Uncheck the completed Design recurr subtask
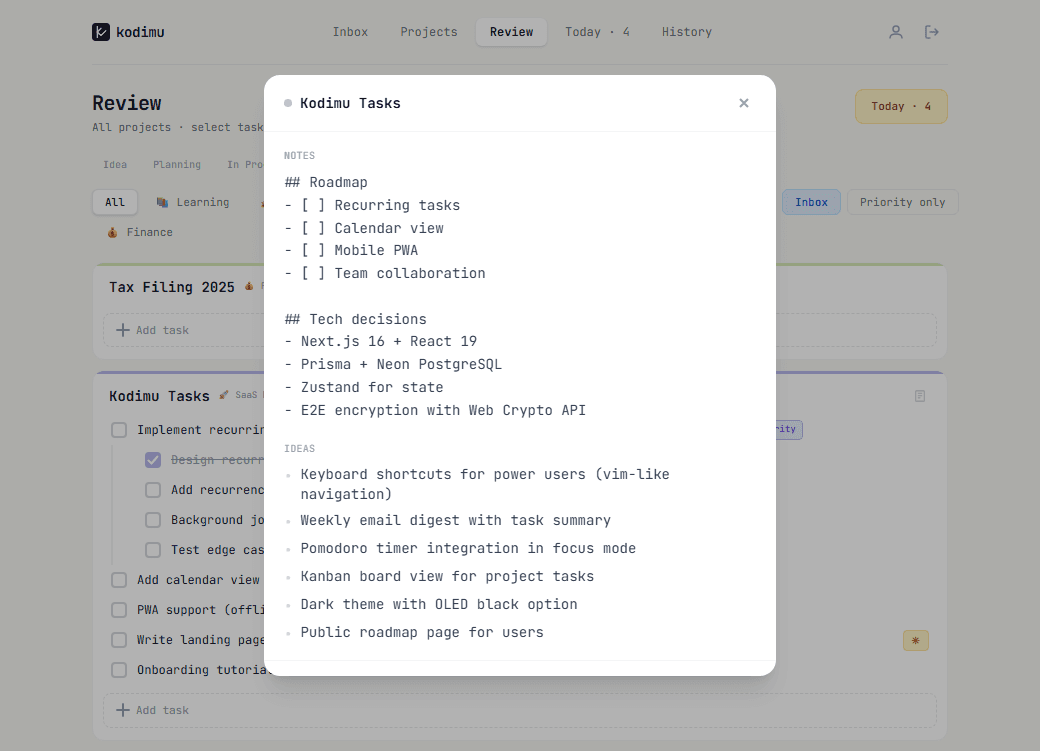The height and width of the screenshot is (751, 1040). (152, 460)
